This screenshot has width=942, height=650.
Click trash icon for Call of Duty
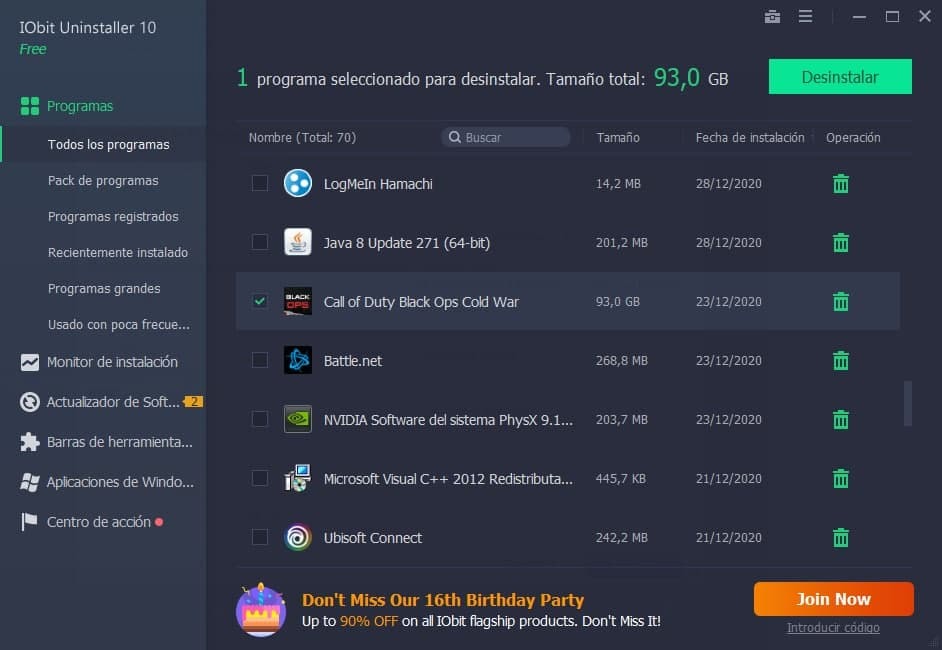point(841,301)
